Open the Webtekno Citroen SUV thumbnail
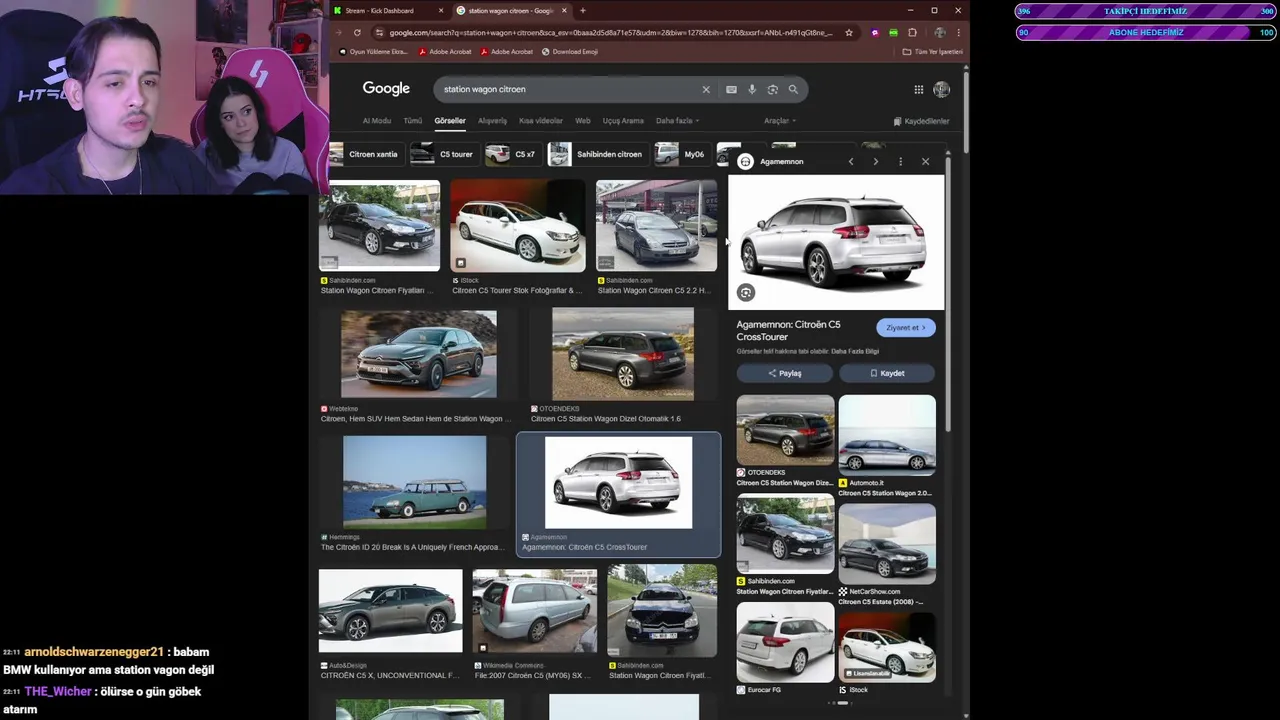Viewport: 1280px width, 720px height. tap(418, 355)
